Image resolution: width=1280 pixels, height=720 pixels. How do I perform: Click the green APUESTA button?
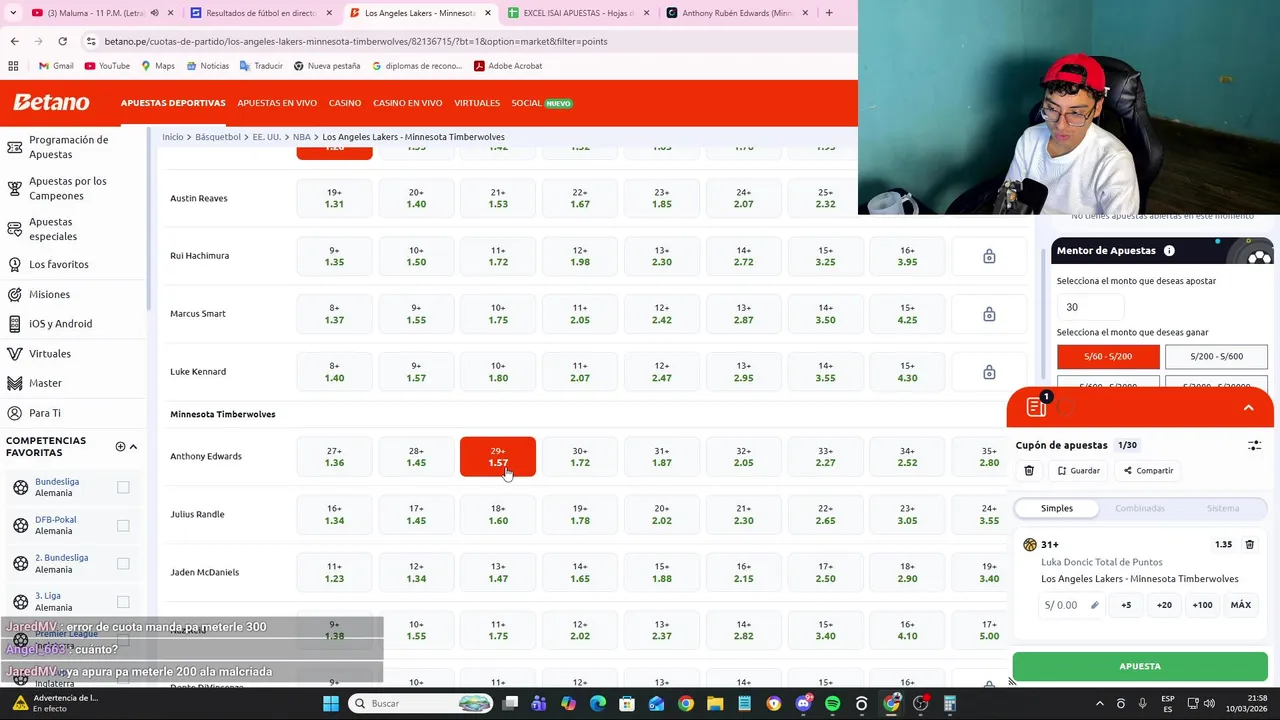pos(1140,666)
